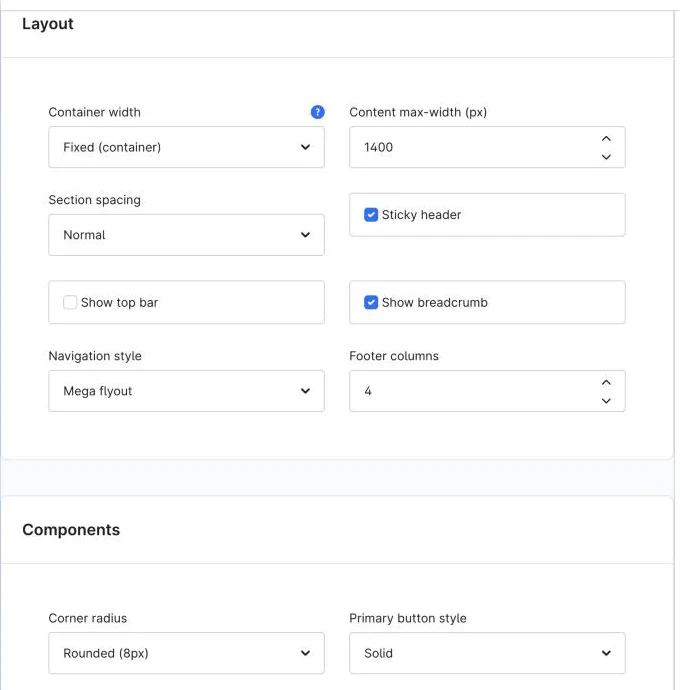Click the Show breadcrumb label text
Viewport: 680px width, 690px height.
tap(435, 302)
